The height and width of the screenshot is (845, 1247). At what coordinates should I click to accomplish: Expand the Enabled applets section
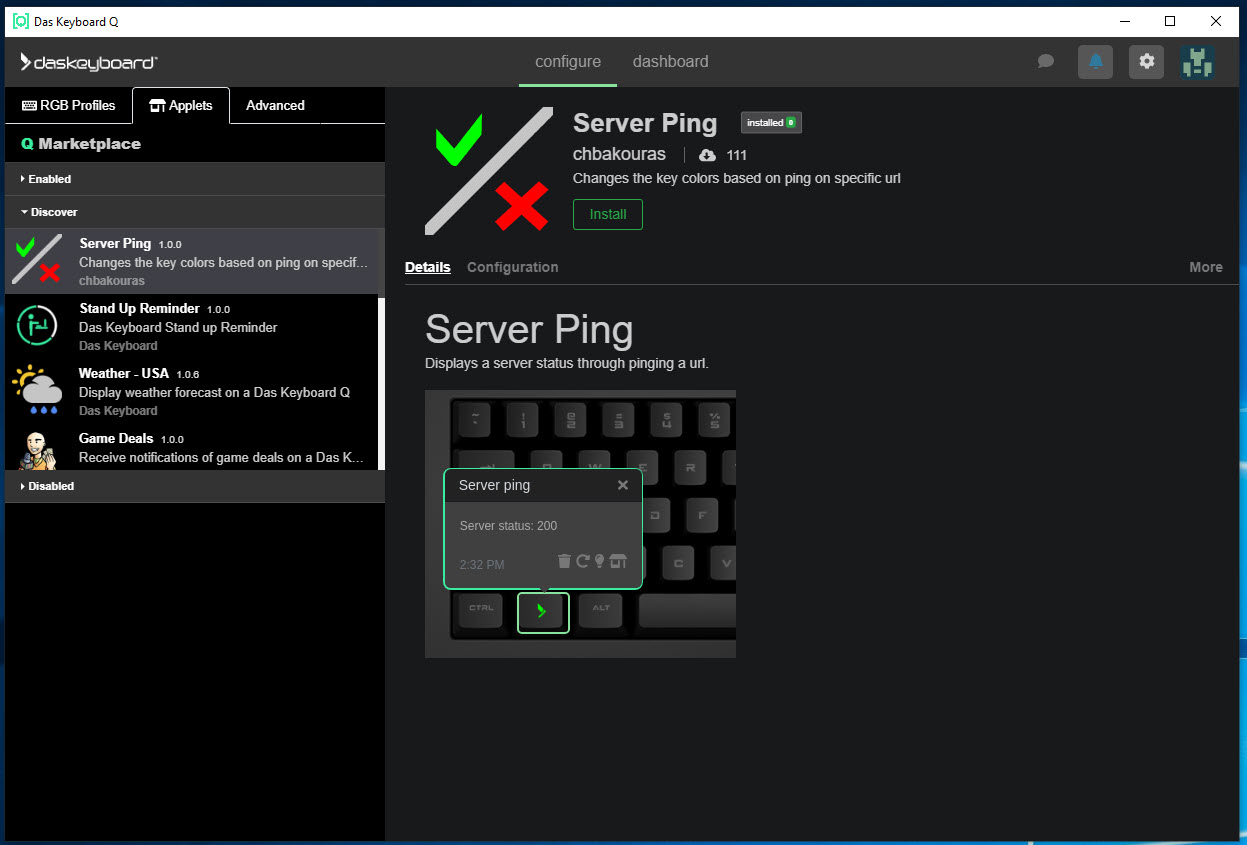pos(195,179)
